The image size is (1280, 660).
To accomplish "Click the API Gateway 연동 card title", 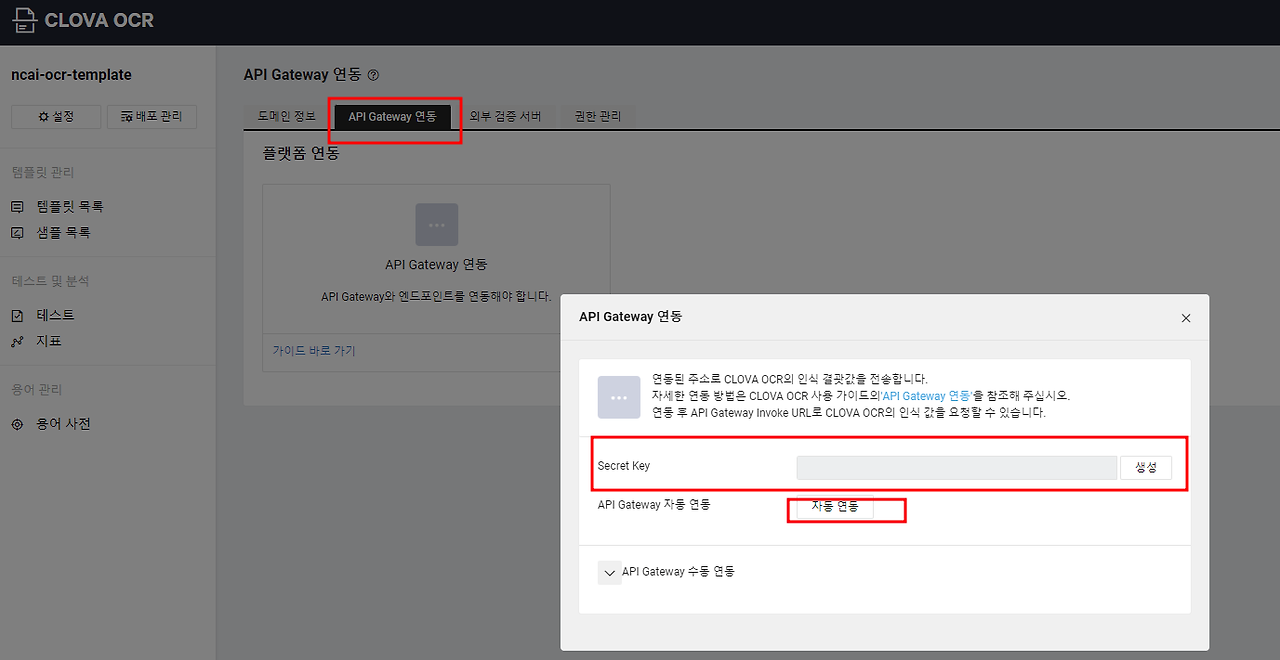I will coord(437,265).
